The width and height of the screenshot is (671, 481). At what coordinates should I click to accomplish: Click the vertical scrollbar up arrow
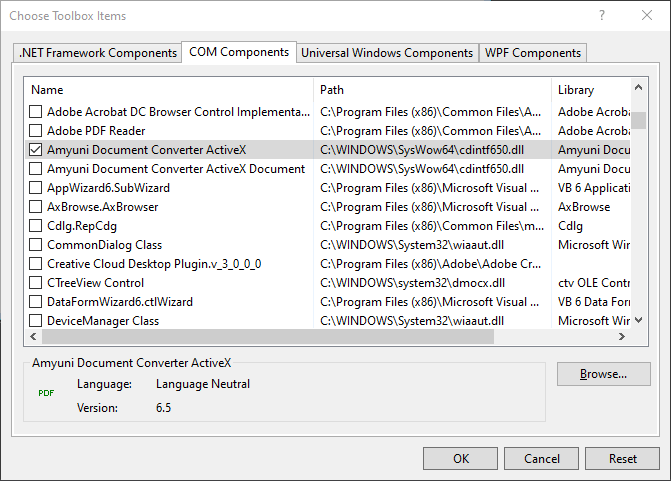pyautogui.click(x=638, y=88)
